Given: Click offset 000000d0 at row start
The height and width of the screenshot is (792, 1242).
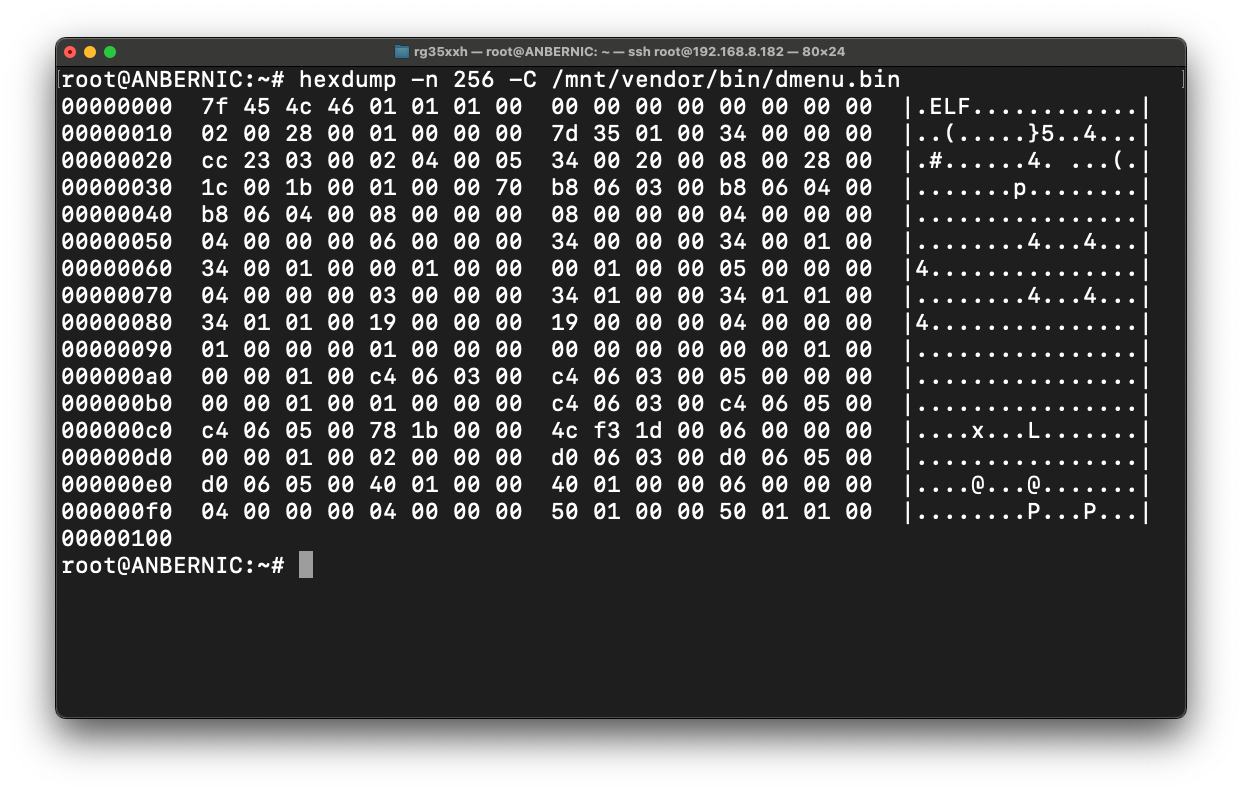Looking at the screenshot, I should point(117,457).
